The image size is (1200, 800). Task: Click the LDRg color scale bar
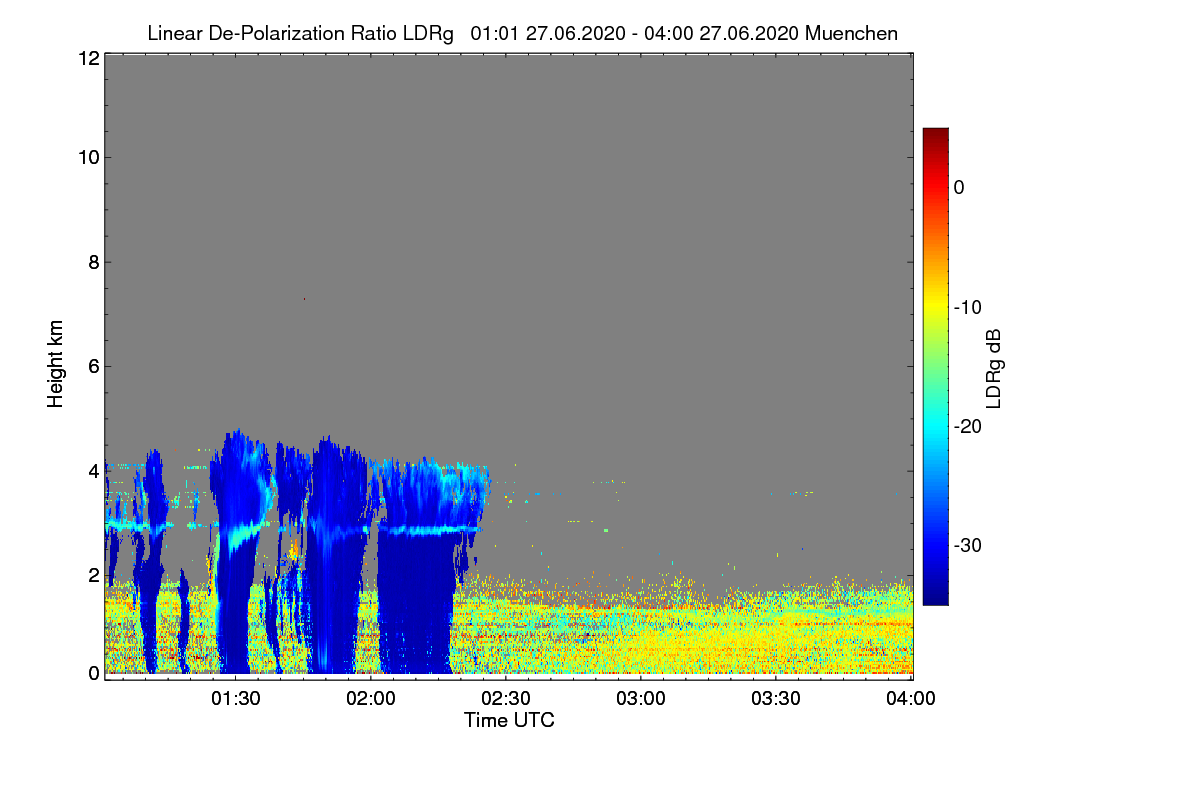(x=935, y=366)
